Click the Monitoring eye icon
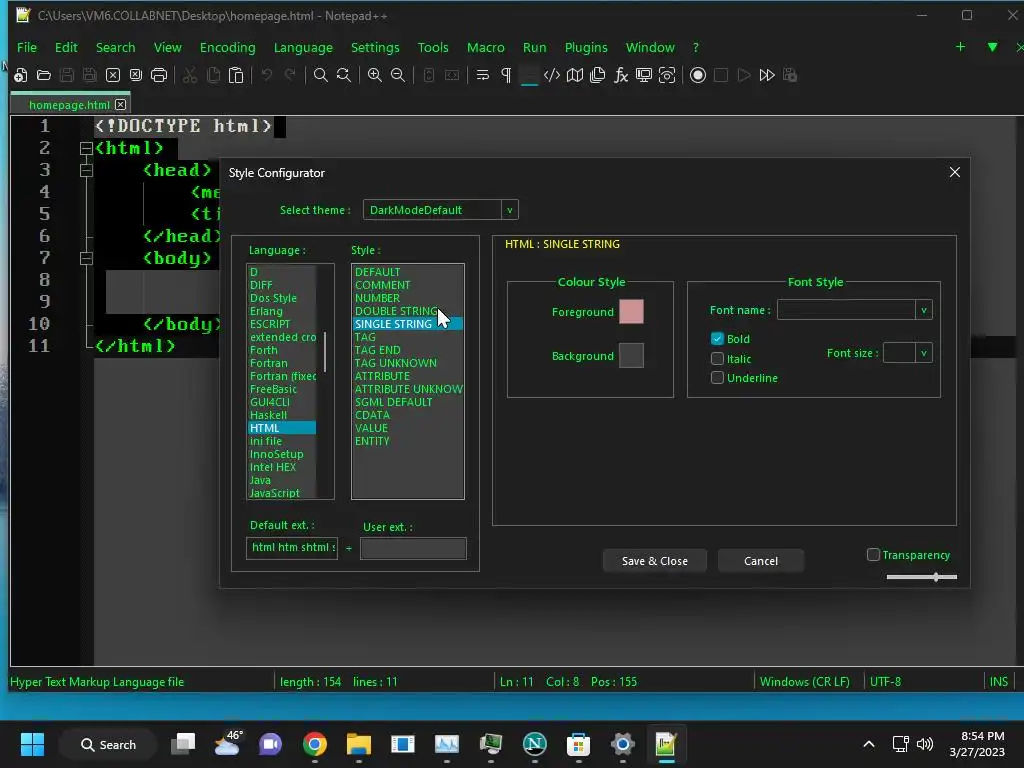 point(667,75)
